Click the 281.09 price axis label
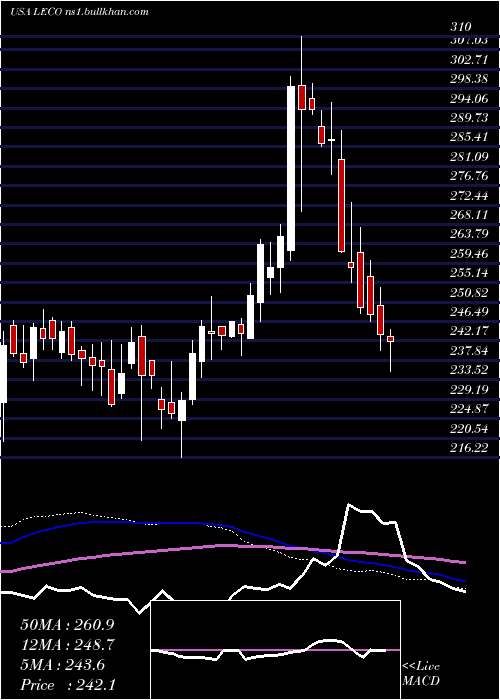 click(469, 156)
